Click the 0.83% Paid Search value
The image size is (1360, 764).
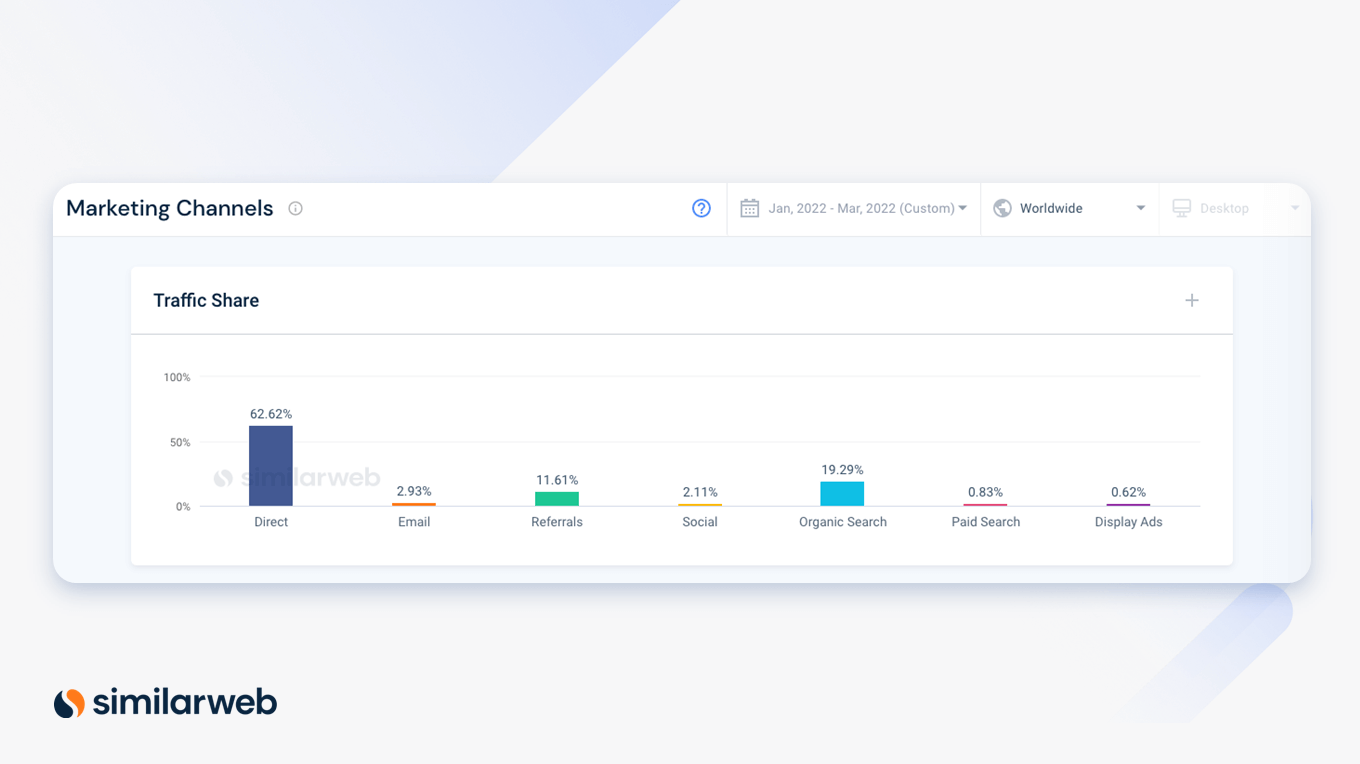[985, 491]
